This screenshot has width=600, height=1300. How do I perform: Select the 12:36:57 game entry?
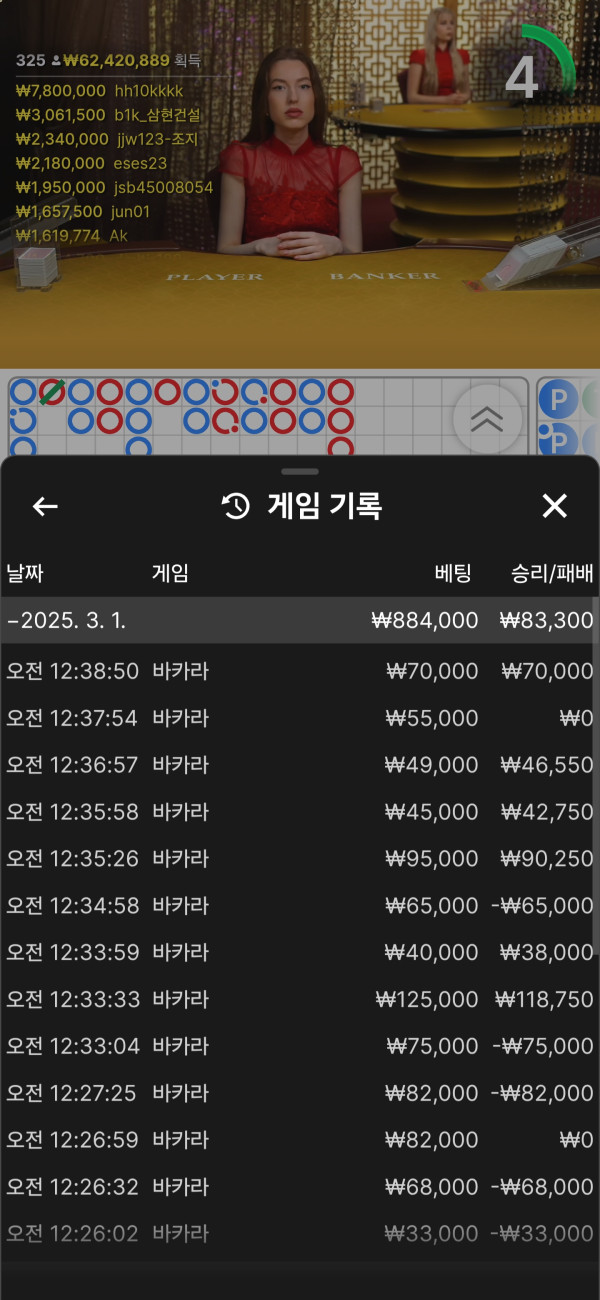coord(298,765)
